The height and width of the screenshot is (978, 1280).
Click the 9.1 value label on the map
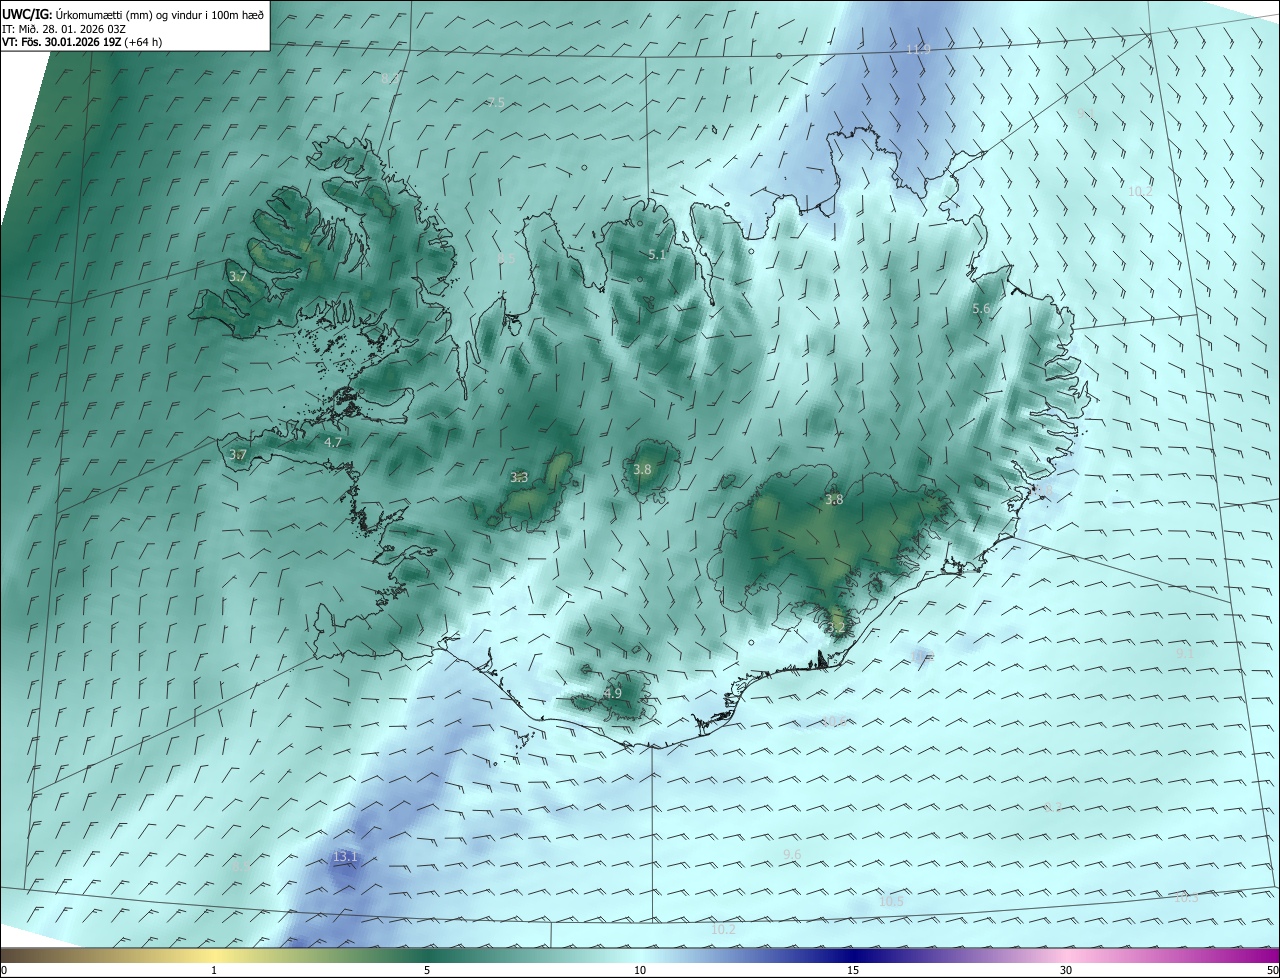[1185, 652]
